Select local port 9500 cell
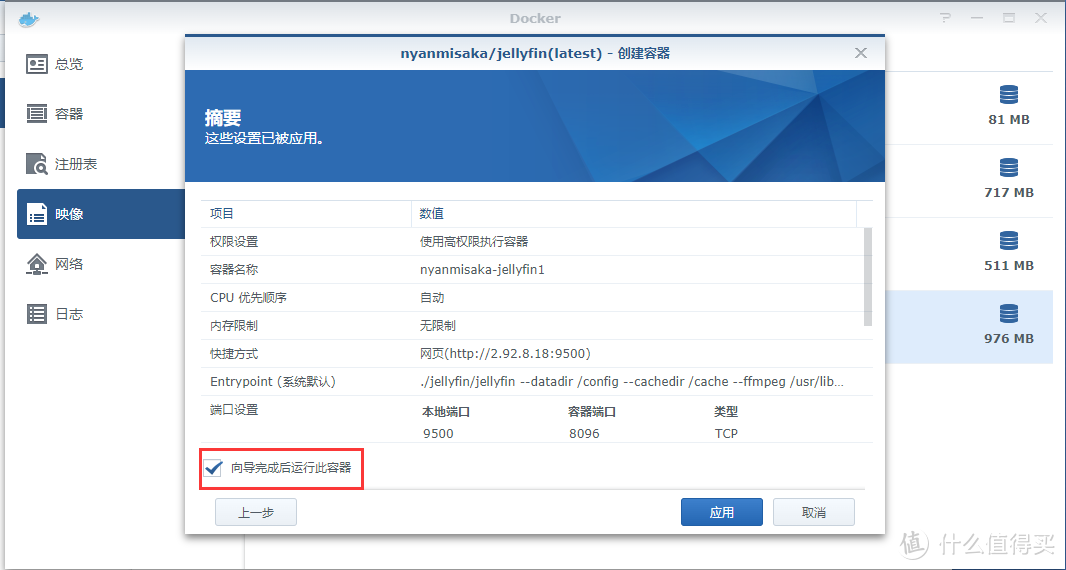 pos(438,433)
